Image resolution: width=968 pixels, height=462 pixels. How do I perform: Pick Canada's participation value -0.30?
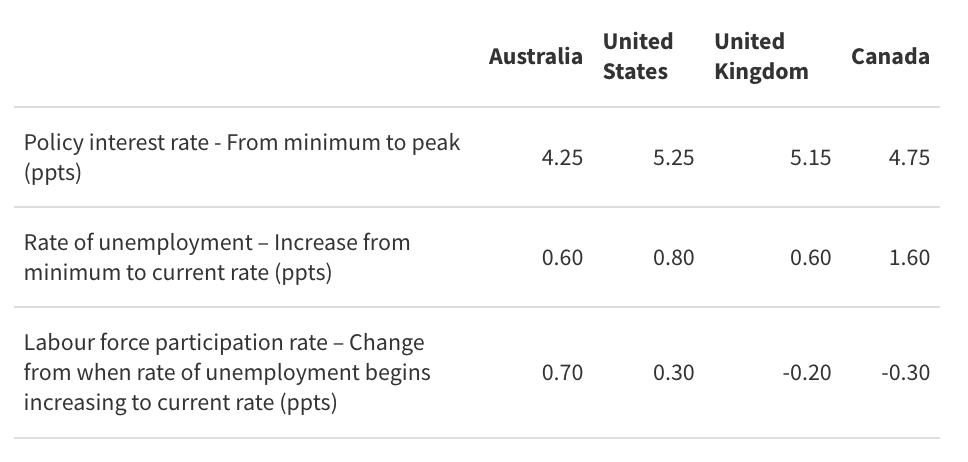coord(905,373)
